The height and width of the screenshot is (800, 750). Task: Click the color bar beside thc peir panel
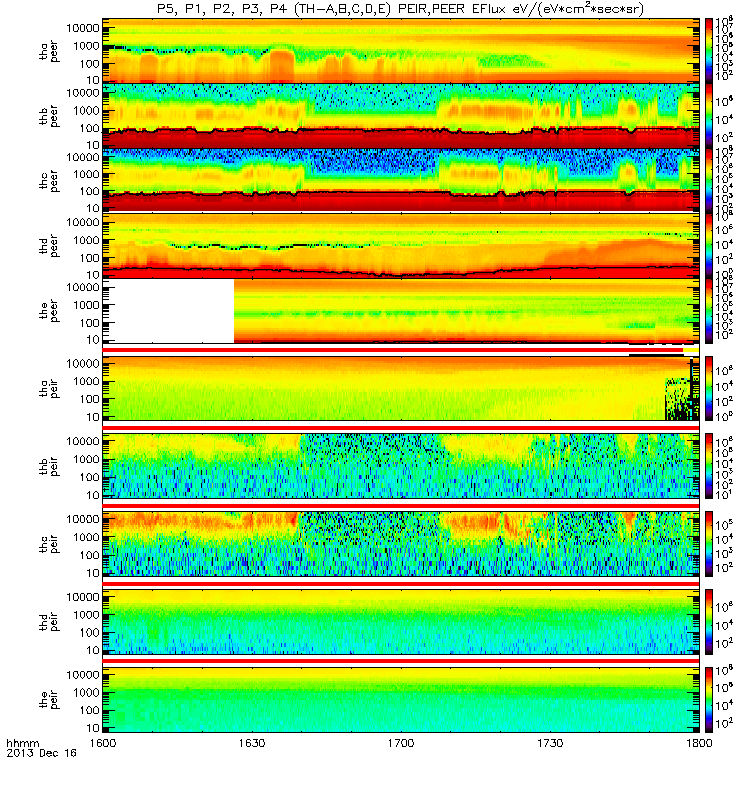click(709, 544)
